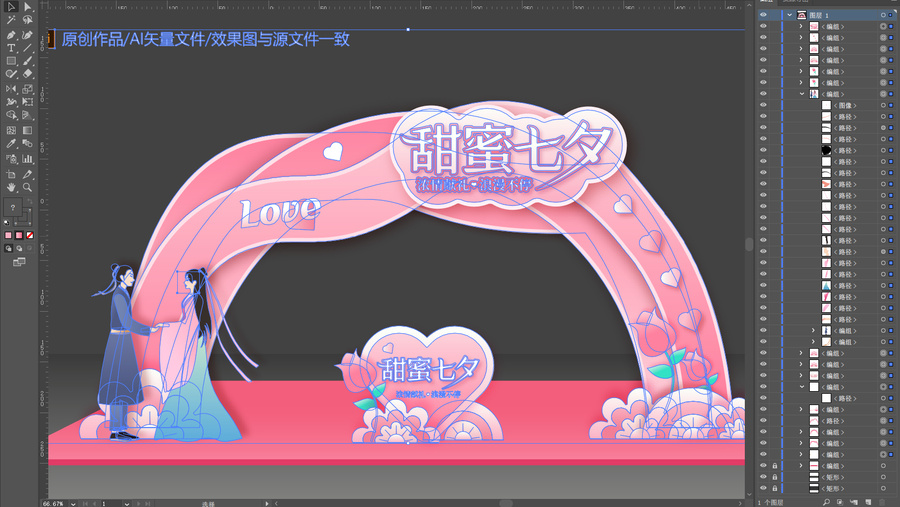Select the Line Segment tool

click(27, 48)
